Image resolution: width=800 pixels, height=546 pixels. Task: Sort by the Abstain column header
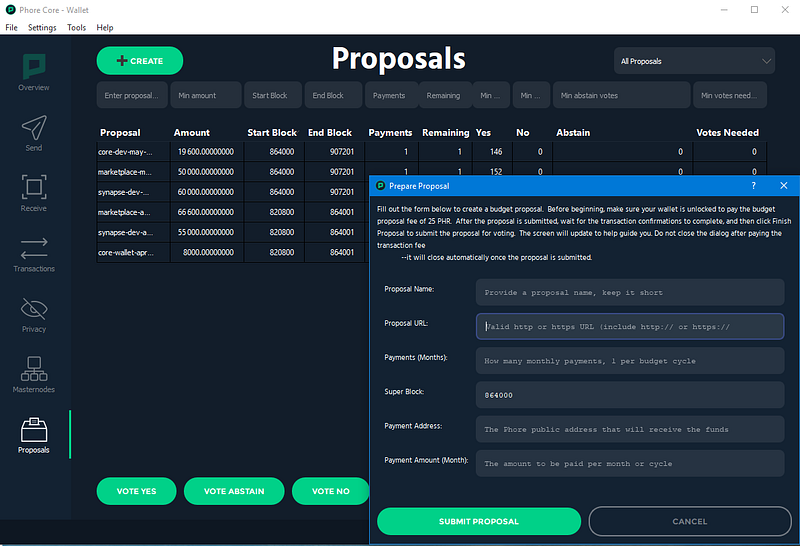(x=573, y=133)
